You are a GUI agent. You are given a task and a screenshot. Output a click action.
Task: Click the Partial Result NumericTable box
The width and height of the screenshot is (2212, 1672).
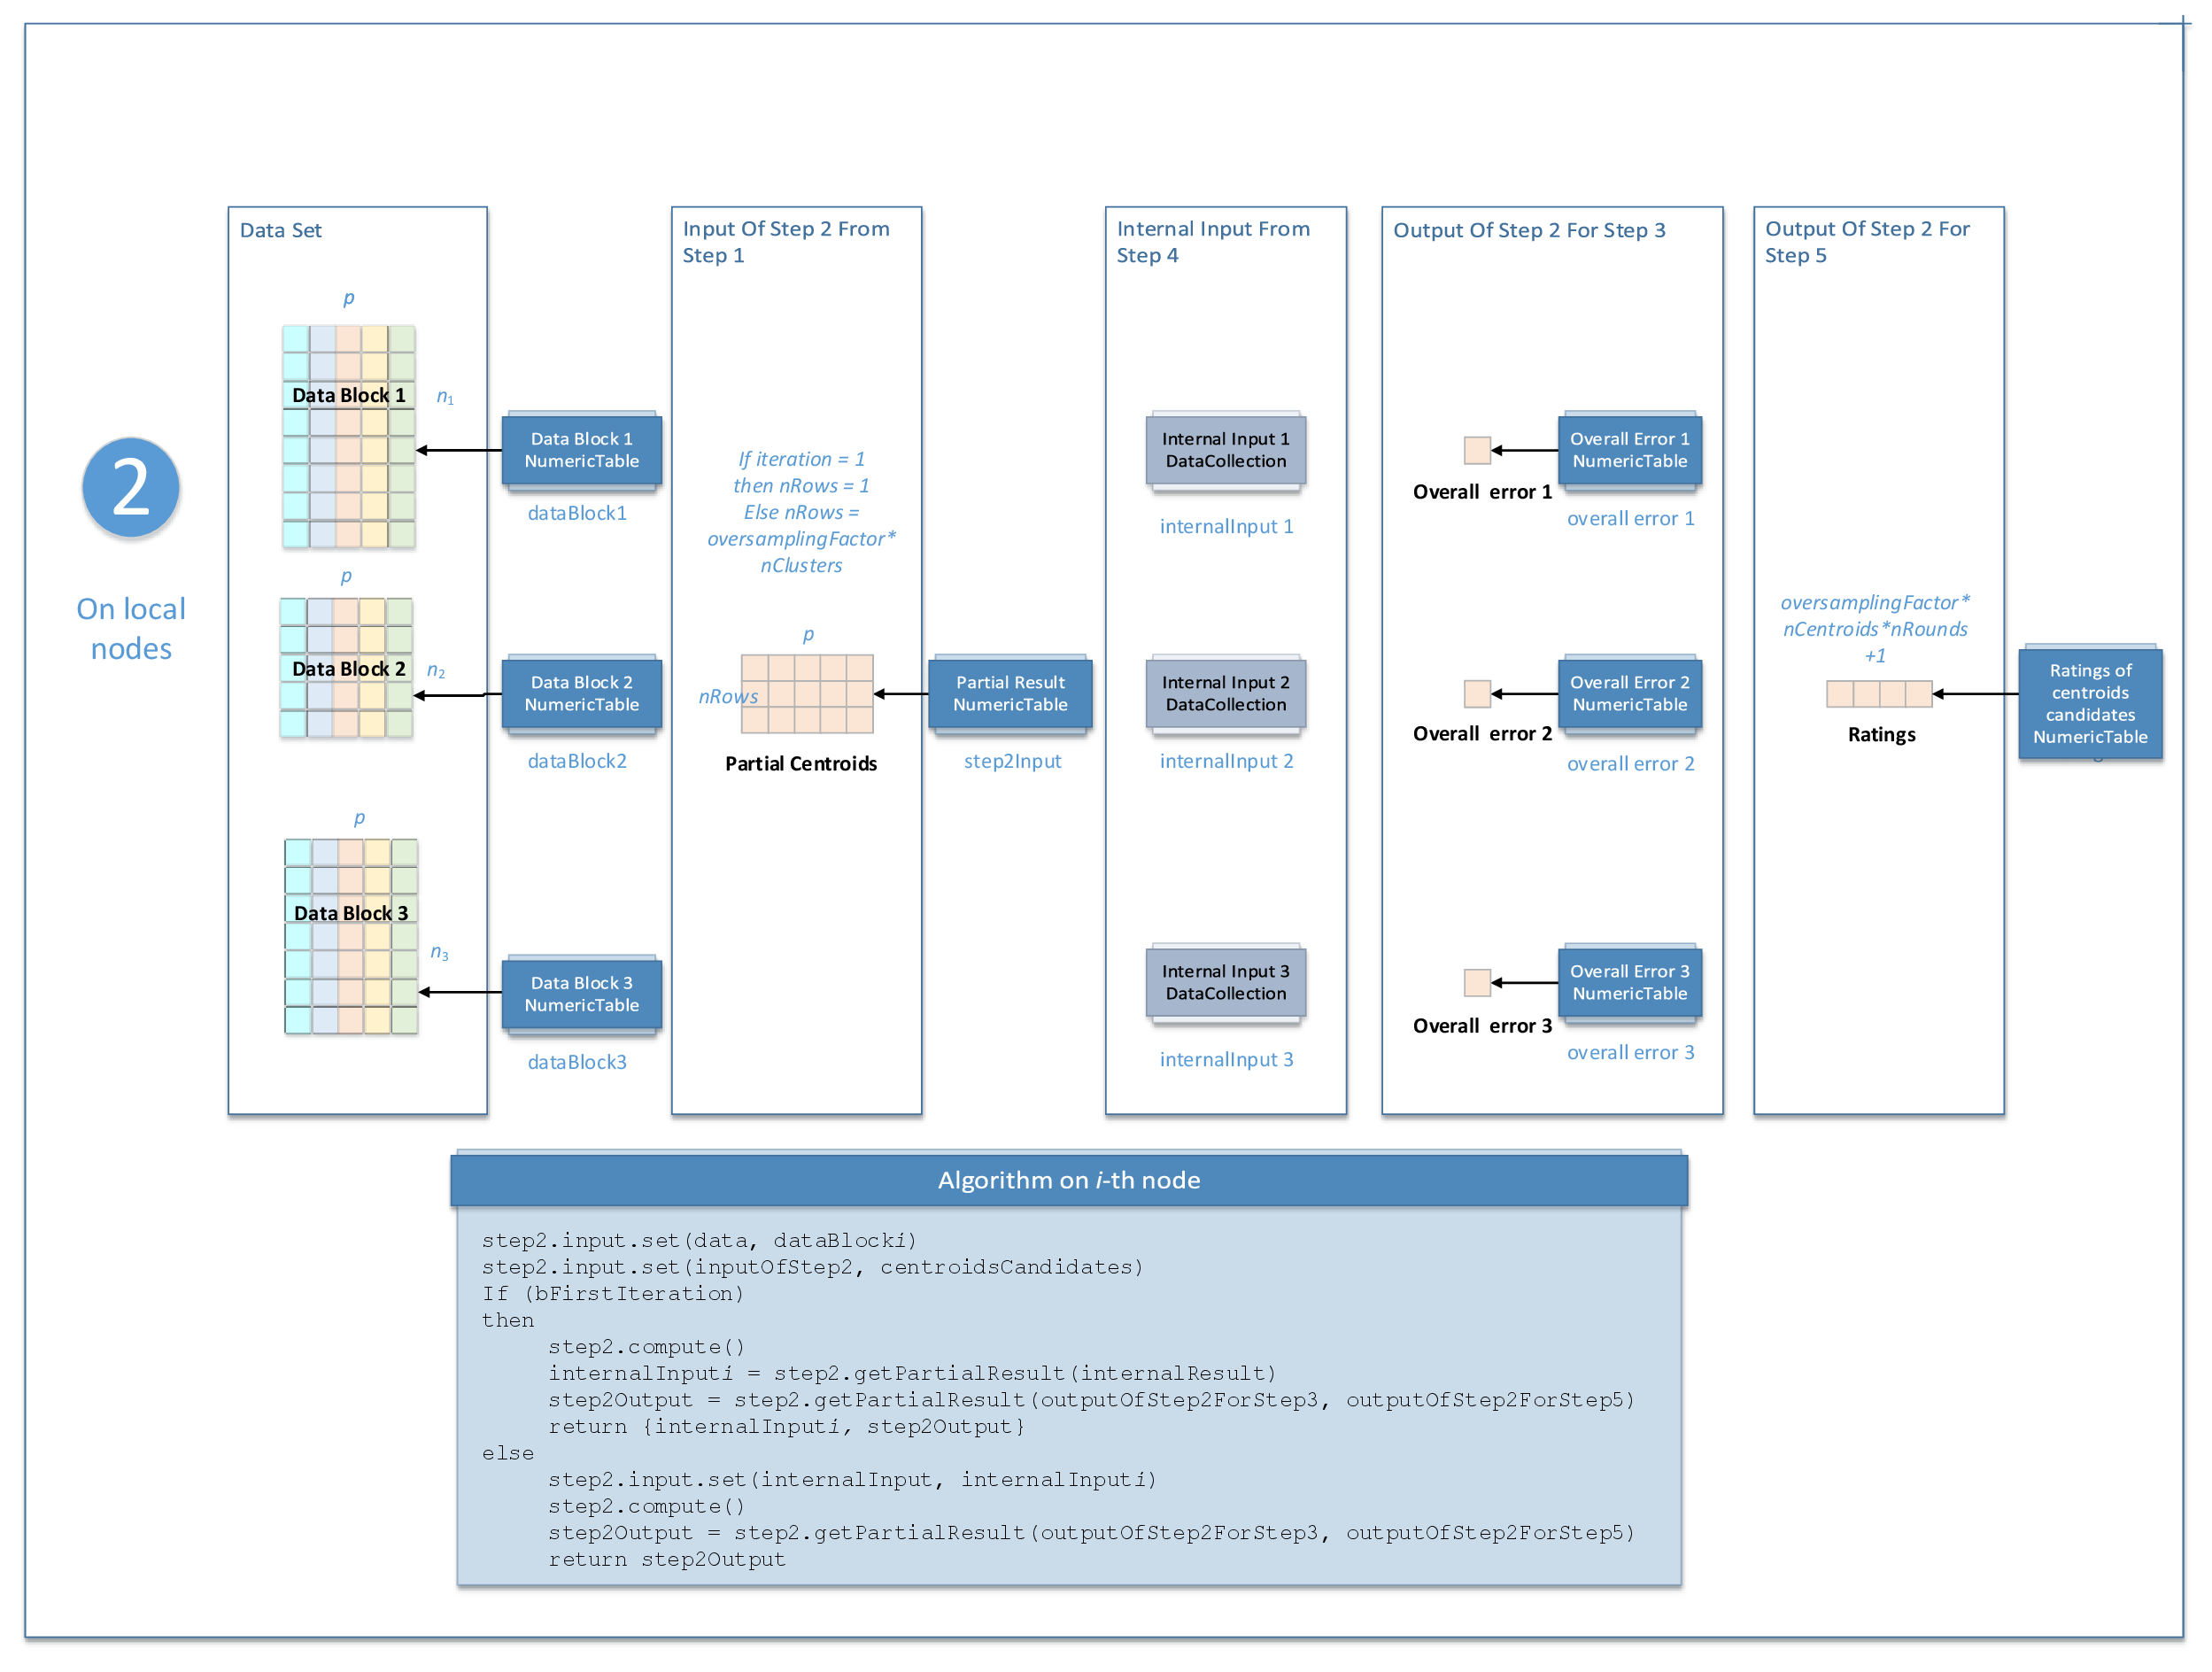pos(1010,693)
